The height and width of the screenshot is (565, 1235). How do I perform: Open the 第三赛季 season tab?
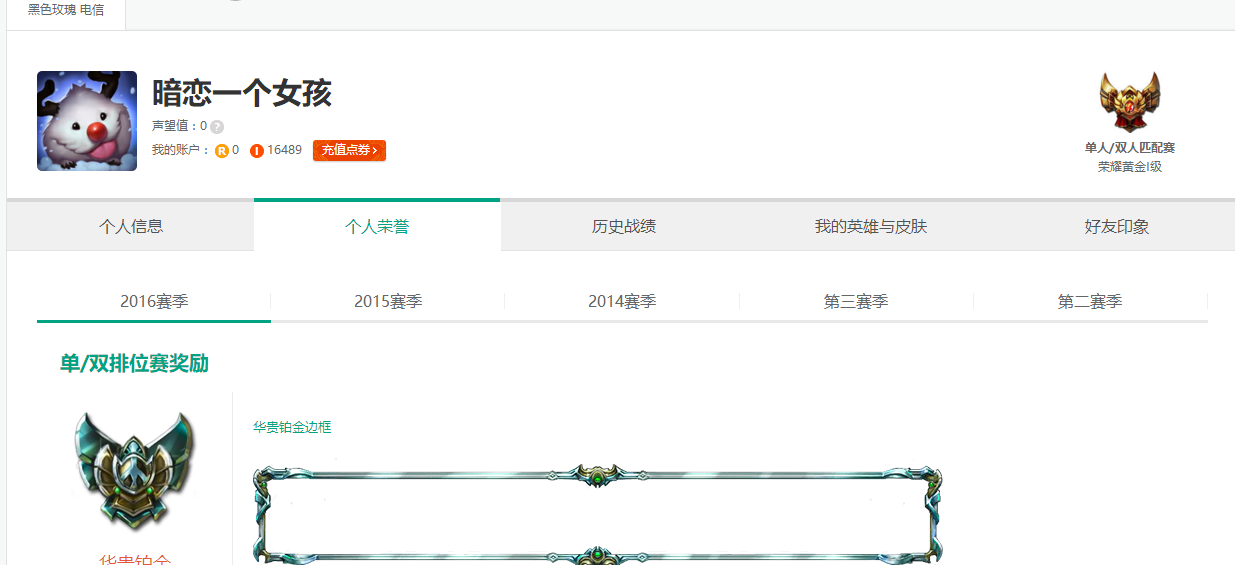(x=856, y=301)
